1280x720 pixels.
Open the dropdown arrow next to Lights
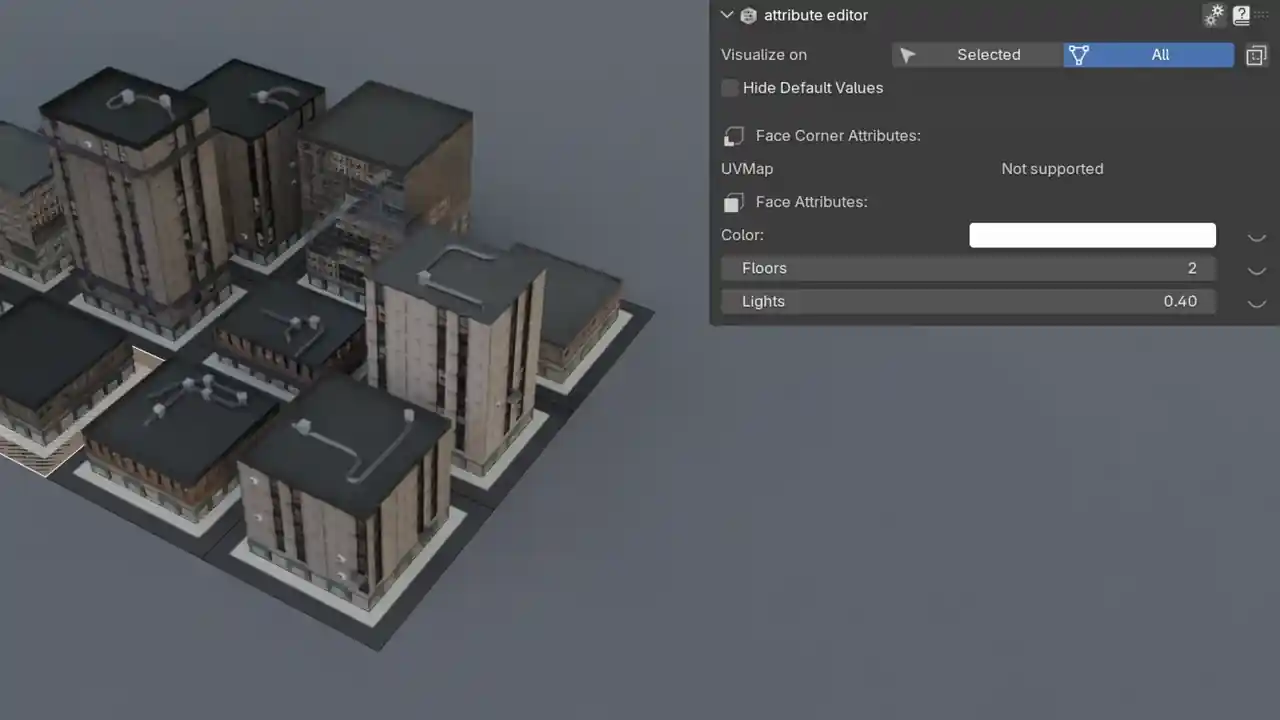click(x=1257, y=302)
